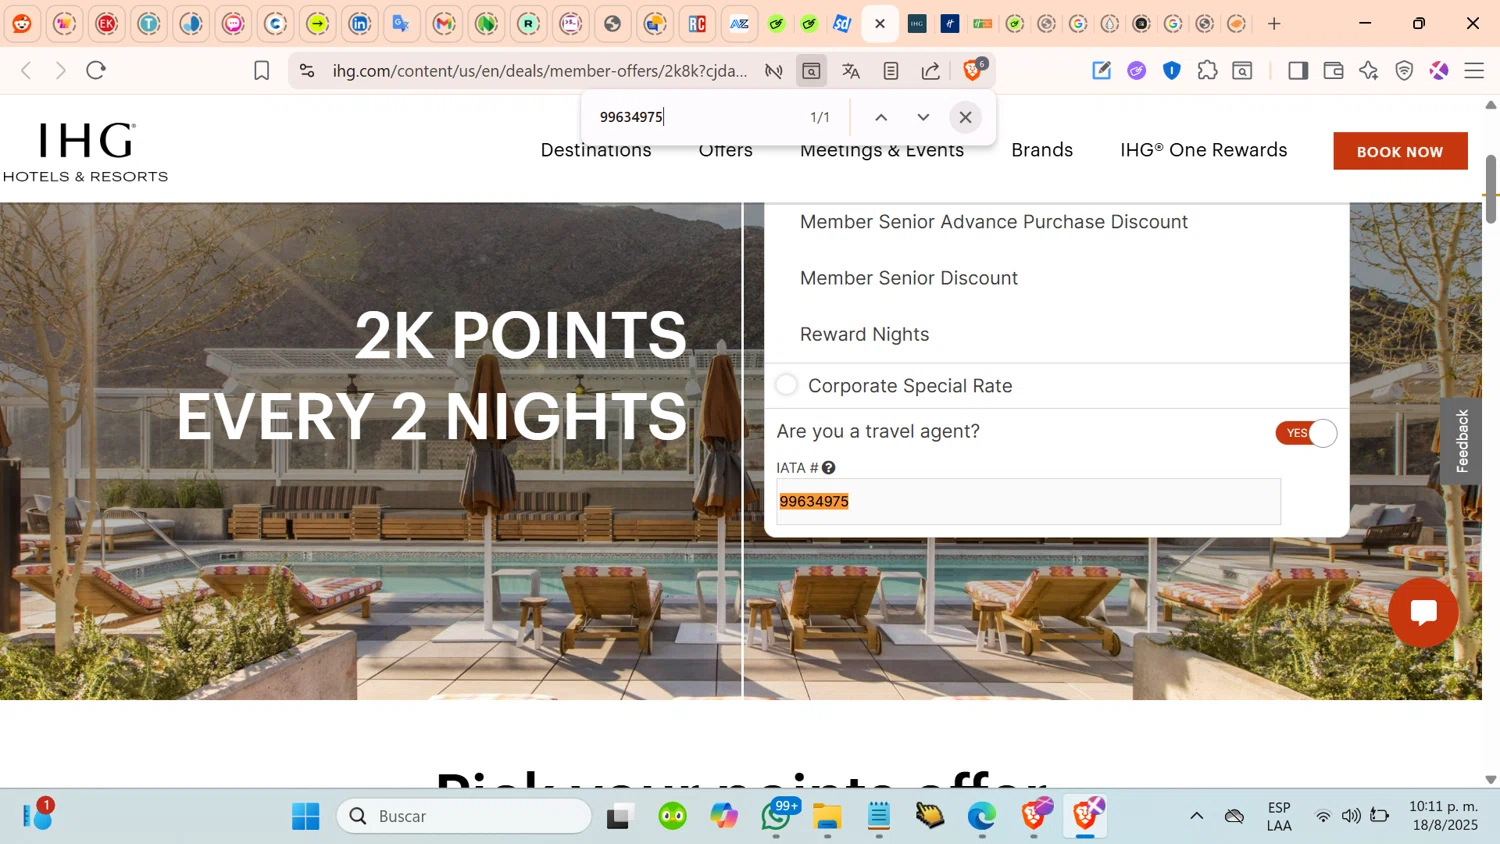
Task: Go back to previous page
Action: 27,70
